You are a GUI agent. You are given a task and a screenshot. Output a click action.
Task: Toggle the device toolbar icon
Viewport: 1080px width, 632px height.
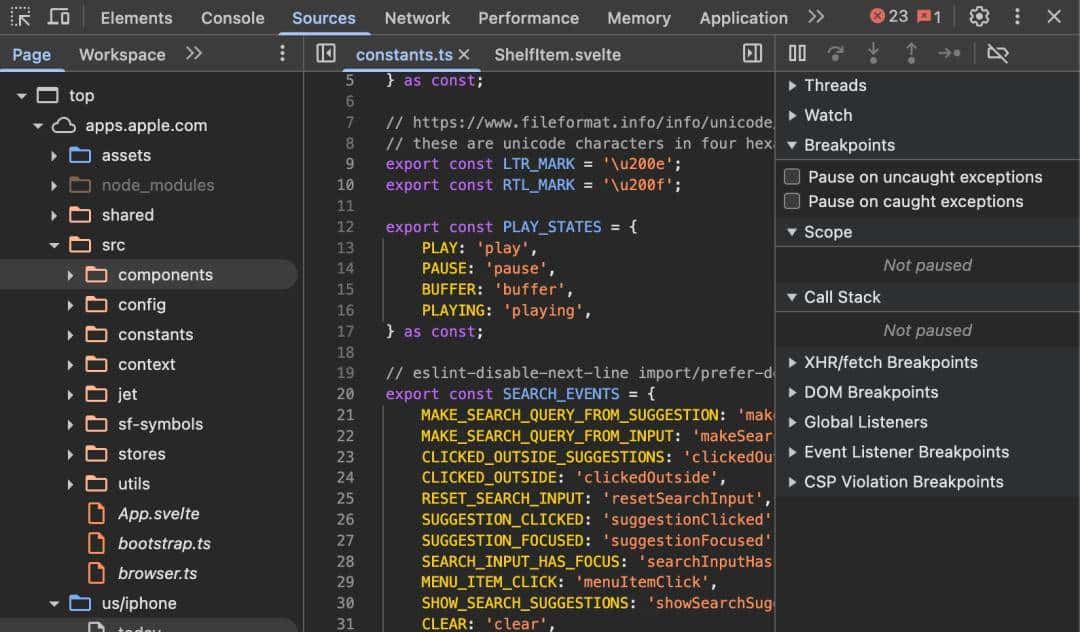[x=59, y=17]
